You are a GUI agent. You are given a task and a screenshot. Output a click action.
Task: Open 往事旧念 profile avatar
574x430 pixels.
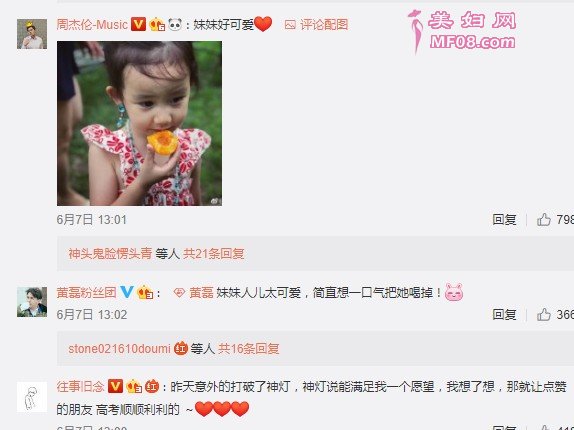click(x=32, y=397)
